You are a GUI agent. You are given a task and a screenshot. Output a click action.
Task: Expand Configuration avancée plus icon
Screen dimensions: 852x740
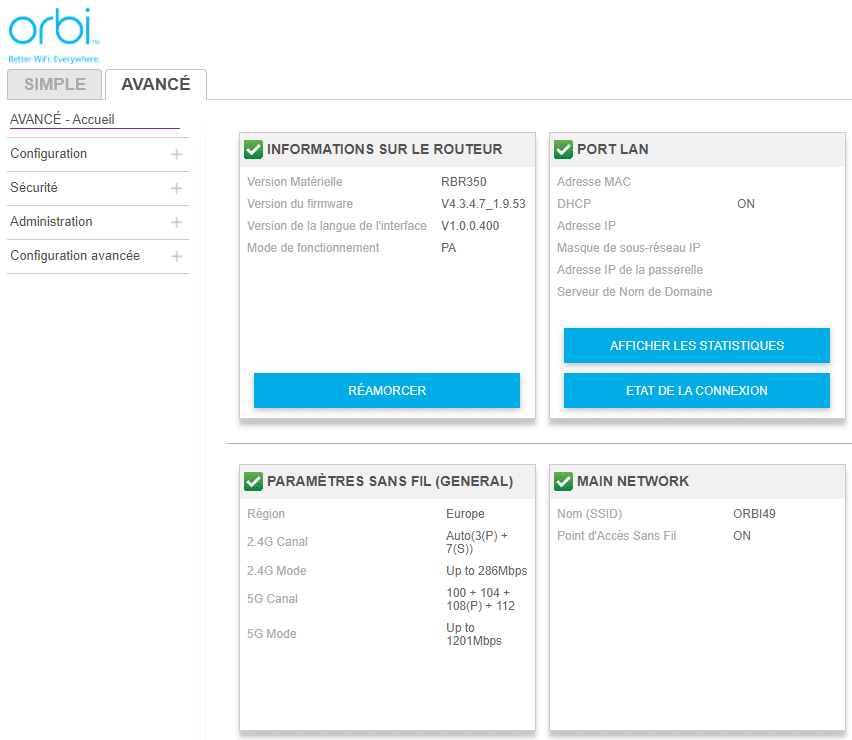177,256
